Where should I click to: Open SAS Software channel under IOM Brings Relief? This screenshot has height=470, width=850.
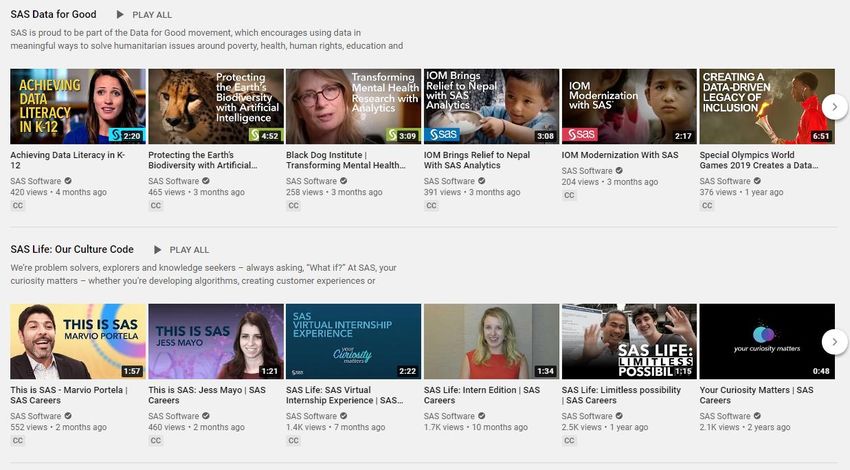click(449, 181)
